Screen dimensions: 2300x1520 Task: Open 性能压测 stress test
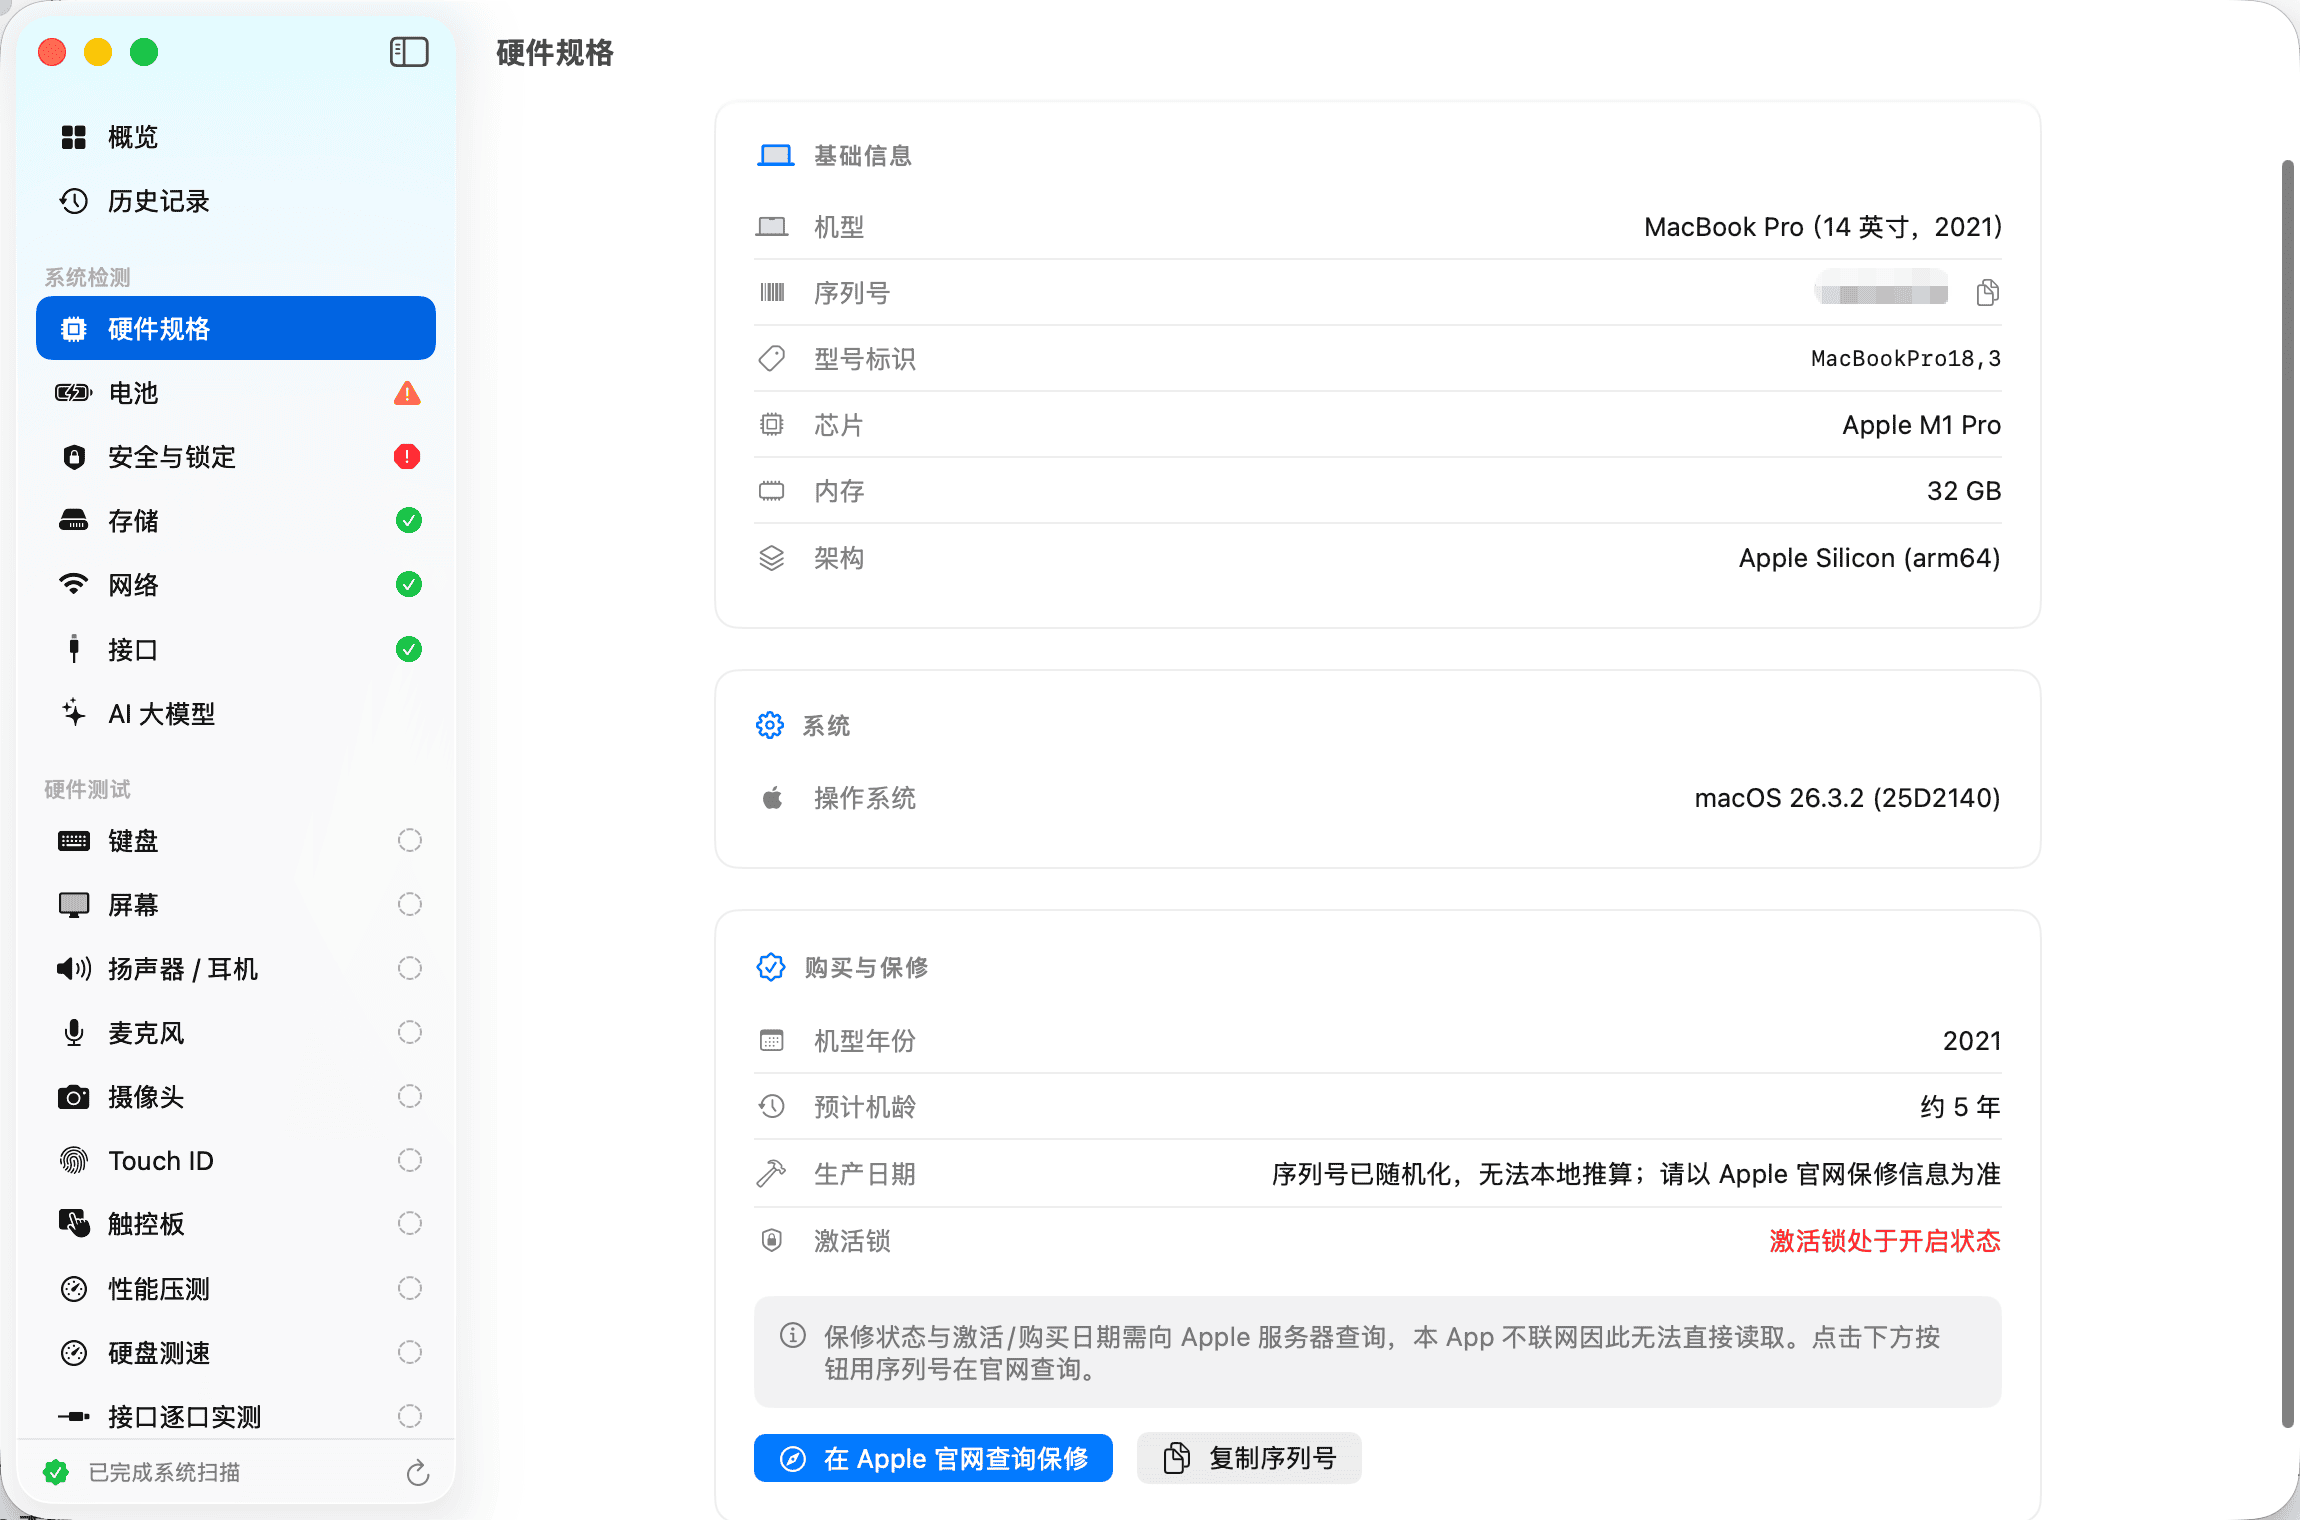point(236,1289)
